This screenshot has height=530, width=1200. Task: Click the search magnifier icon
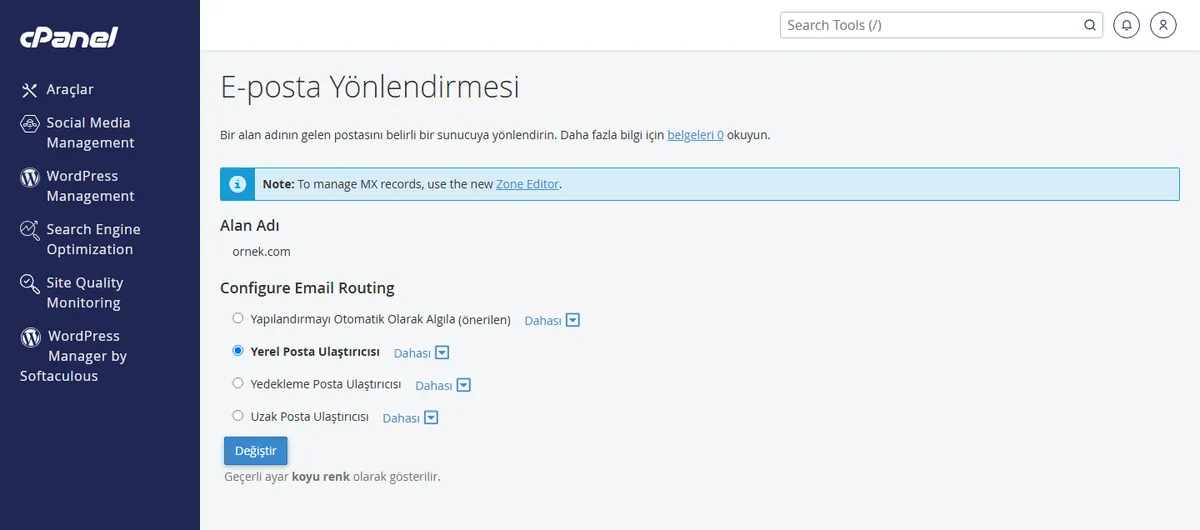click(1090, 25)
